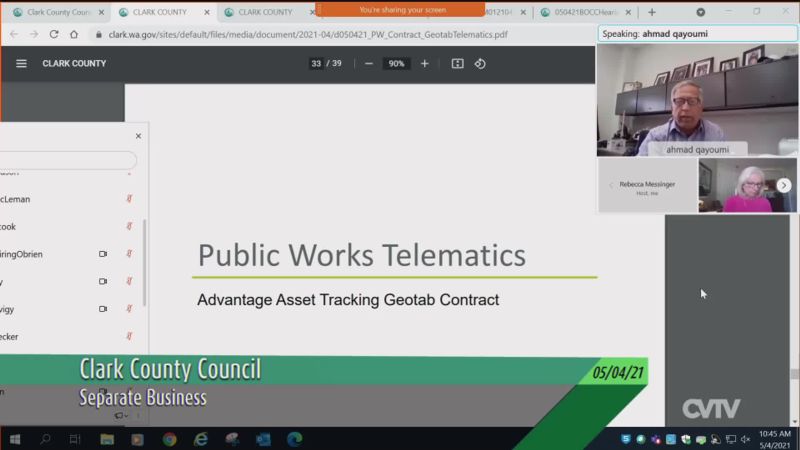The height and width of the screenshot is (450, 800).
Task: Show next video participants with the arrow button
Action: [784, 185]
